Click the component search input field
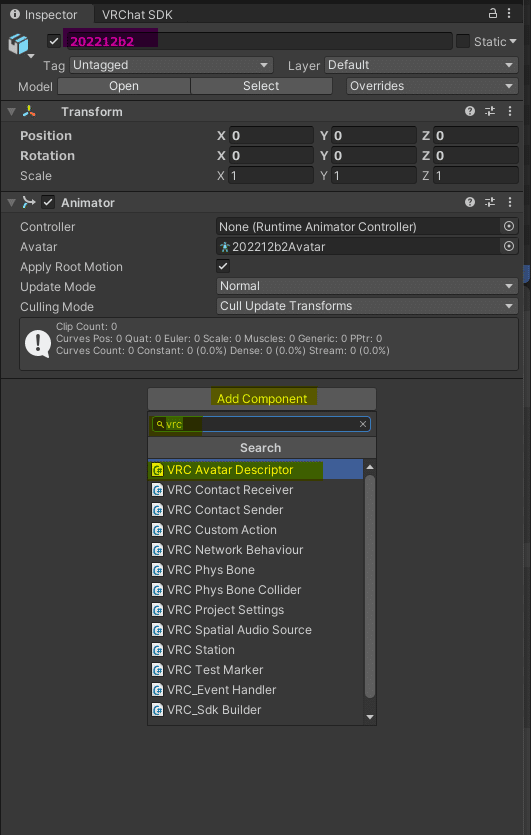 click(x=261, y=424)
